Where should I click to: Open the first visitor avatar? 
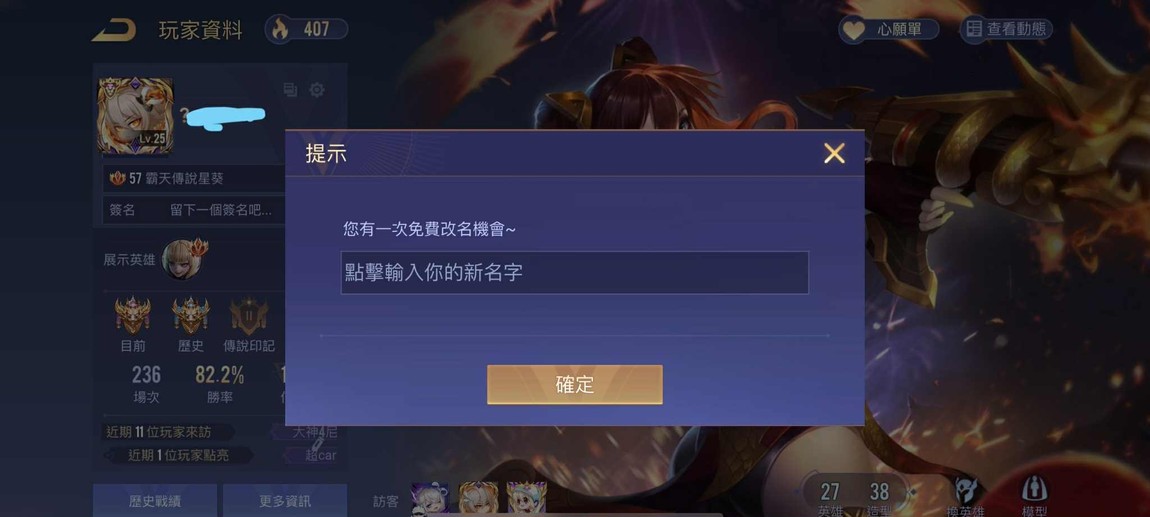pyautogui.click(x=430, y=498)
